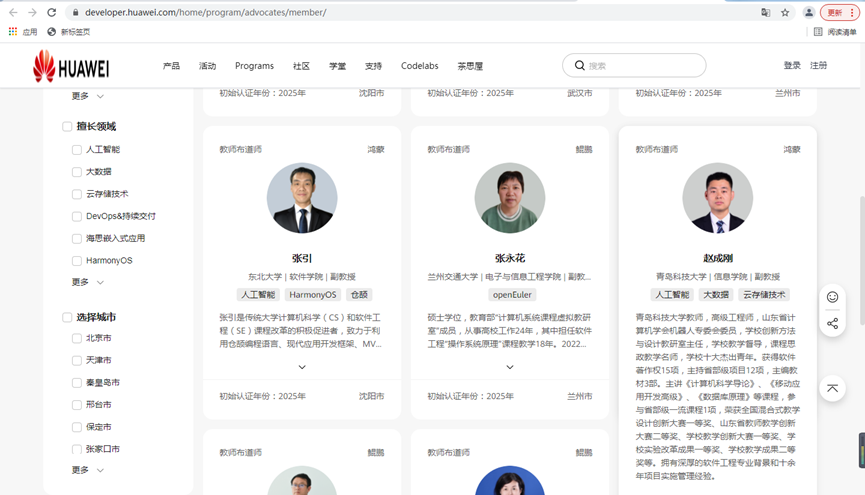Open the Codelabs menu
Screen dimensions: 865x495
click(420, 66)
